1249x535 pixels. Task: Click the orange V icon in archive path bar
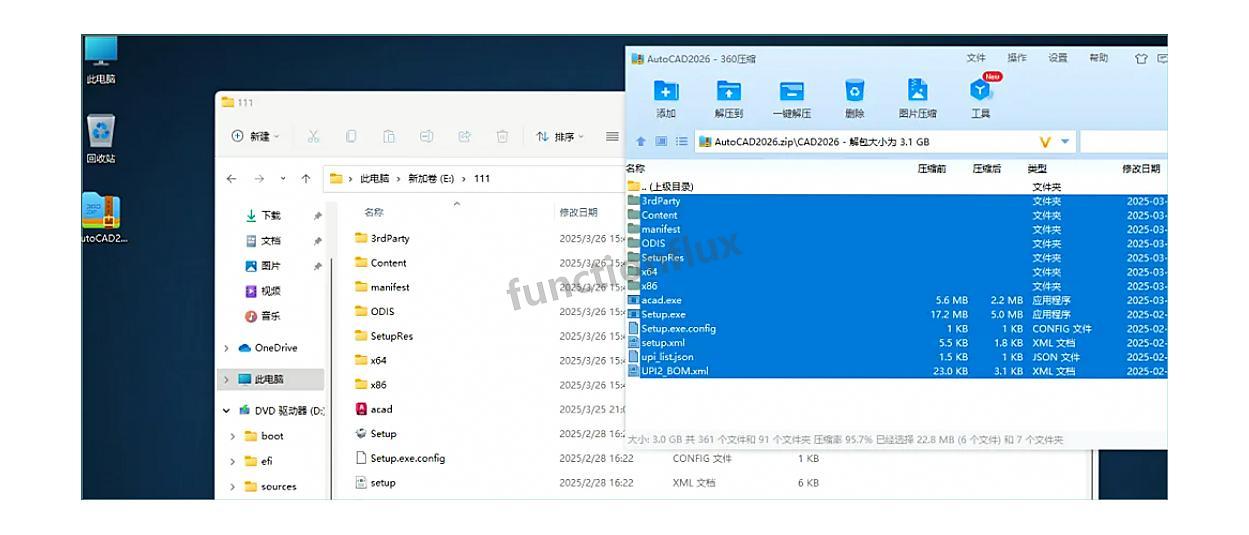point(1046,142)
